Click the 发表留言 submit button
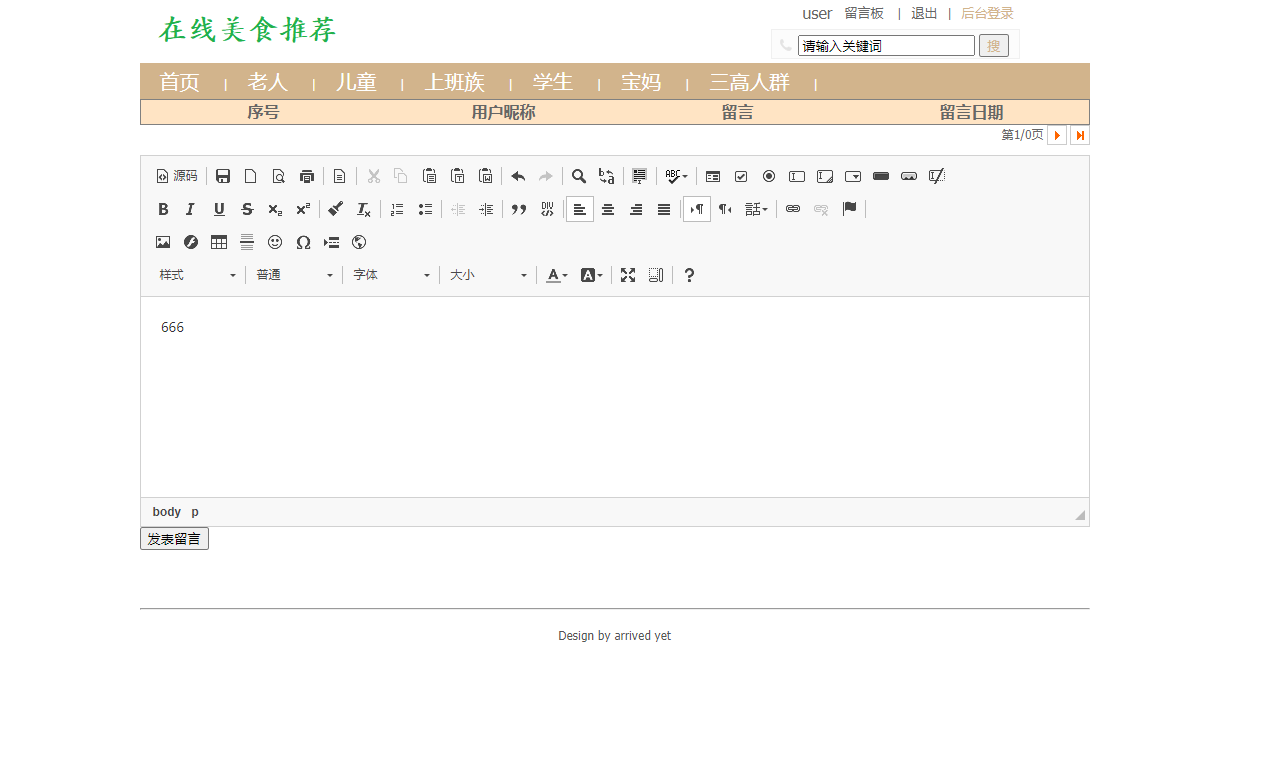Viewport: 1263px width, 772px height. (173, 538)
